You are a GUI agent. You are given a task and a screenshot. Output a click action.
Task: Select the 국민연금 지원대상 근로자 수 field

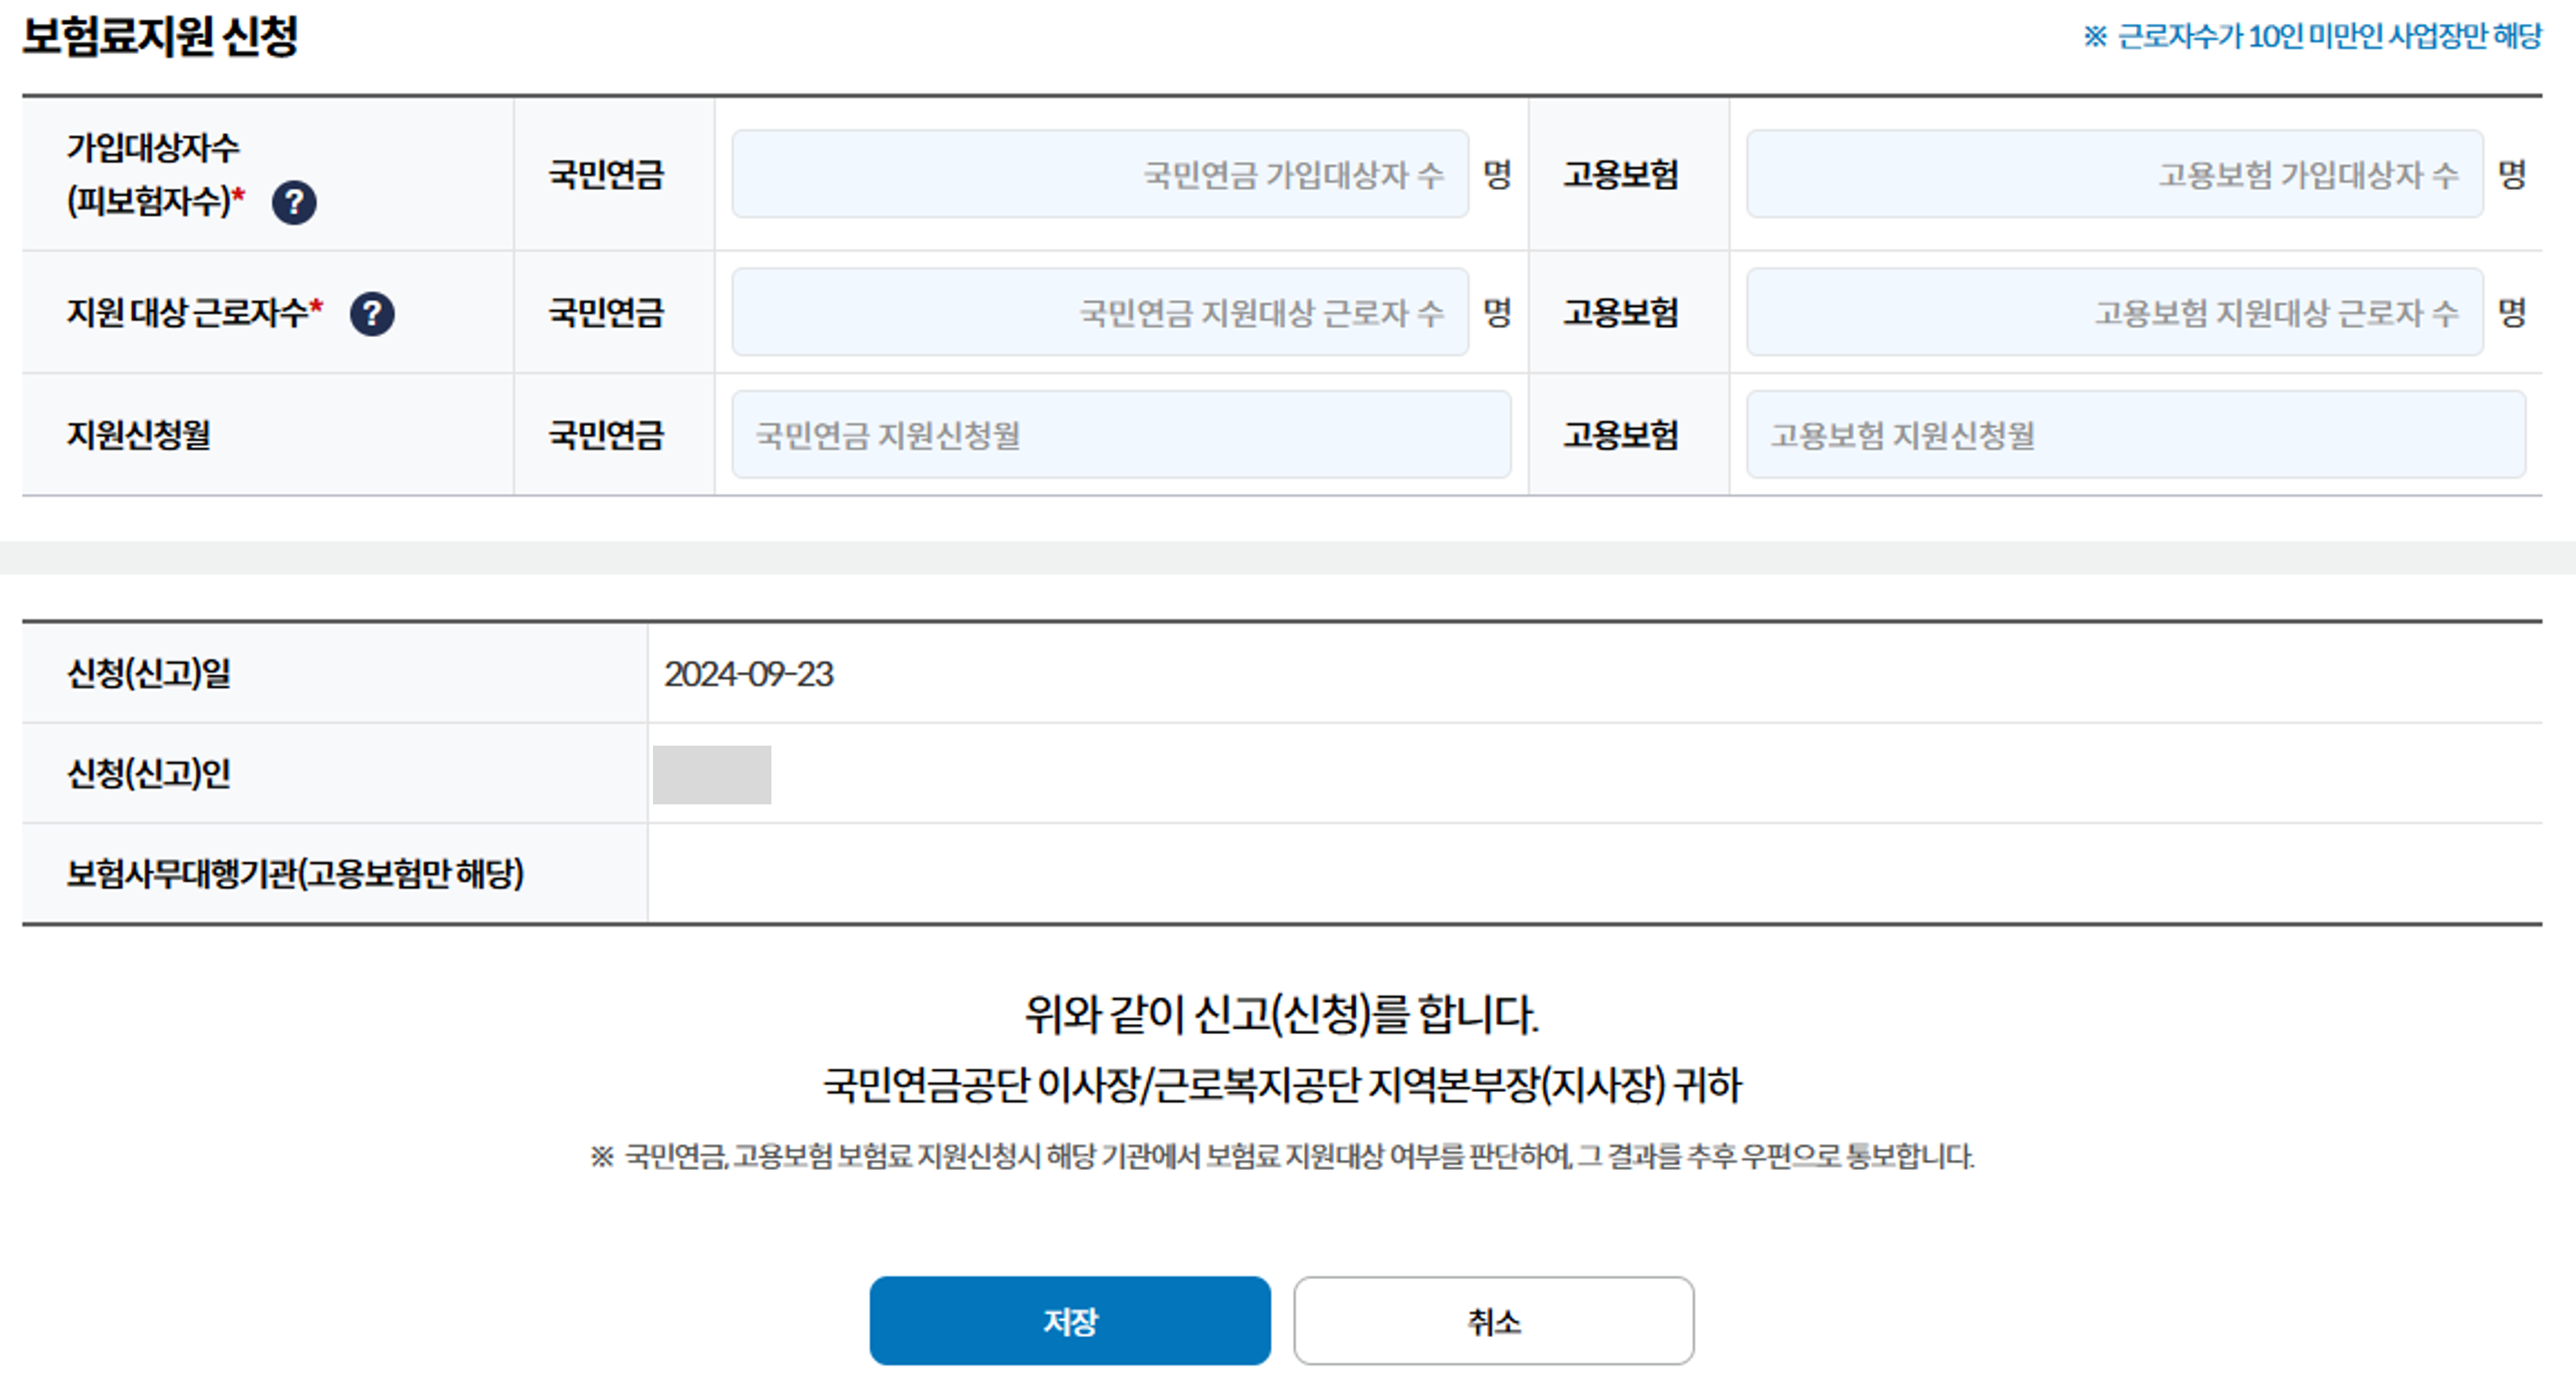coord(1098,312)
